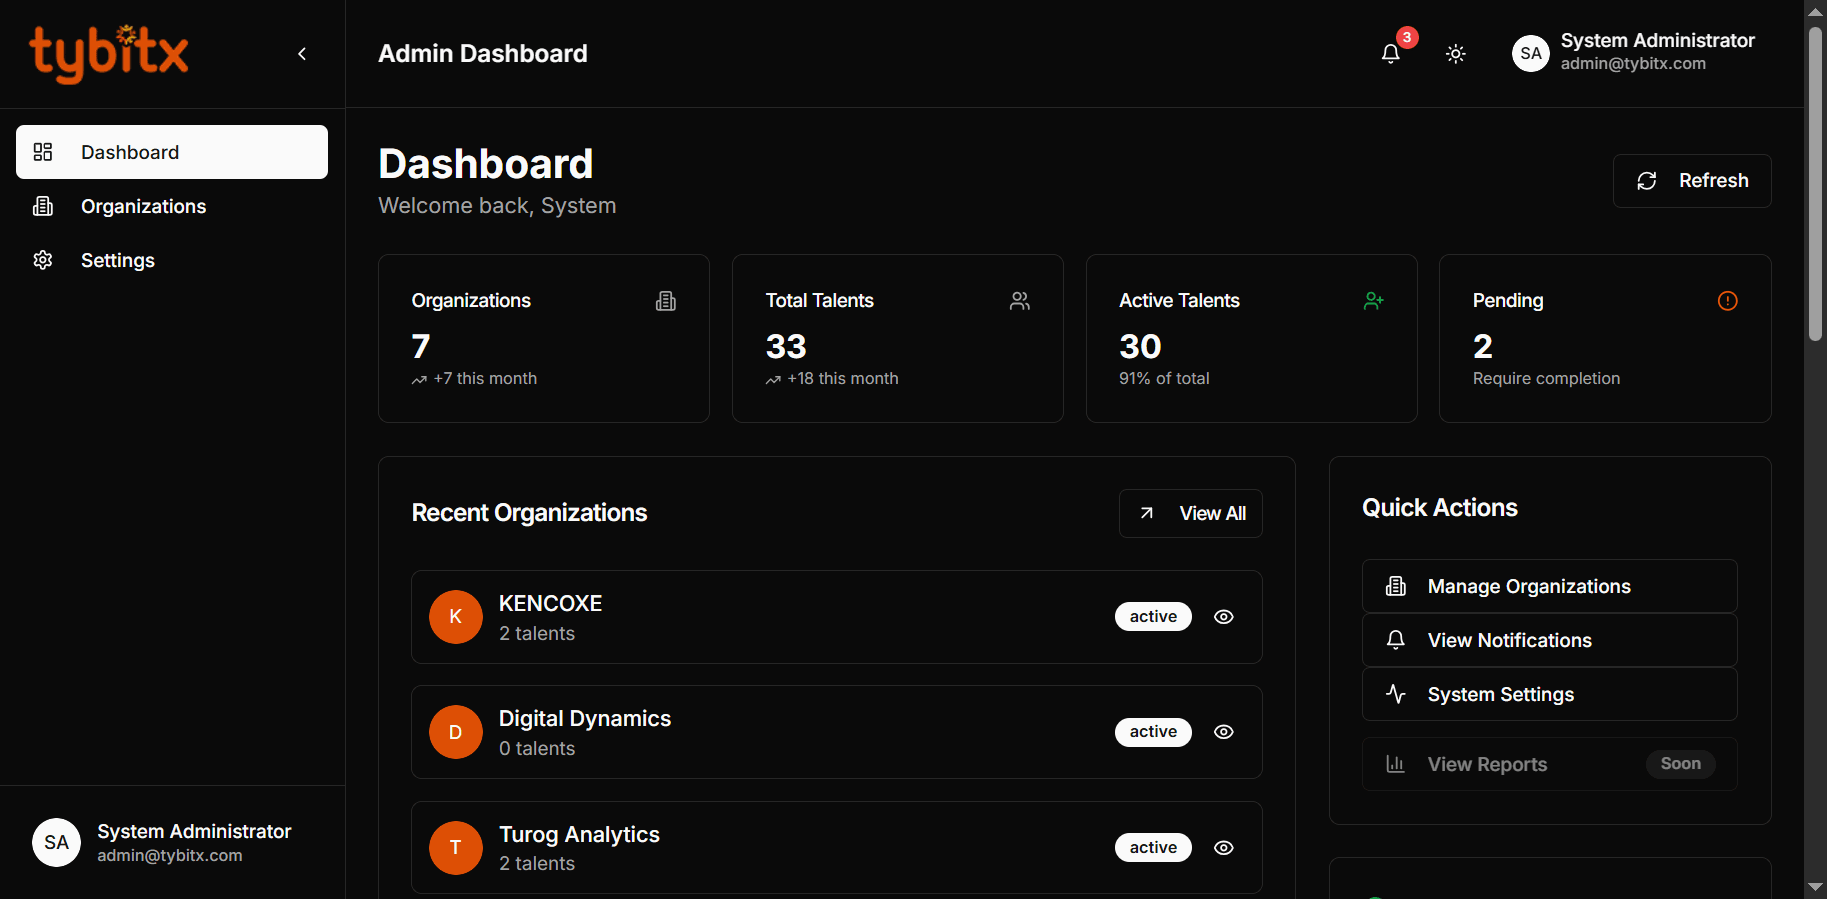Collapse the sidebar with the chevron

302,54
